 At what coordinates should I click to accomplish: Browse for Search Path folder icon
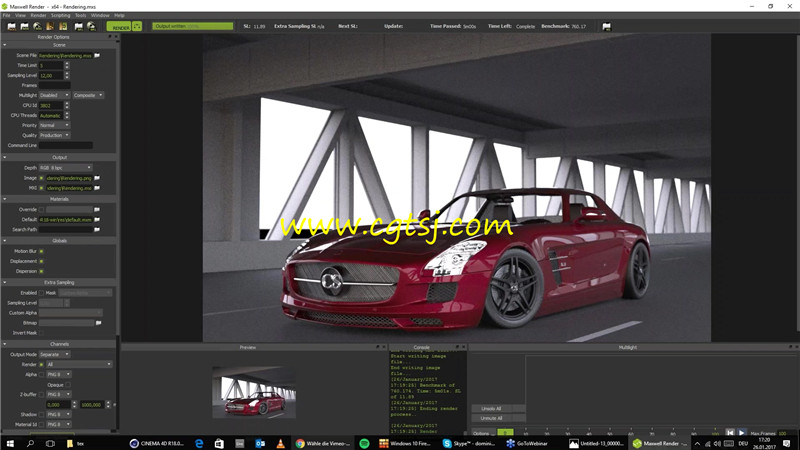(x=97, y=230)
